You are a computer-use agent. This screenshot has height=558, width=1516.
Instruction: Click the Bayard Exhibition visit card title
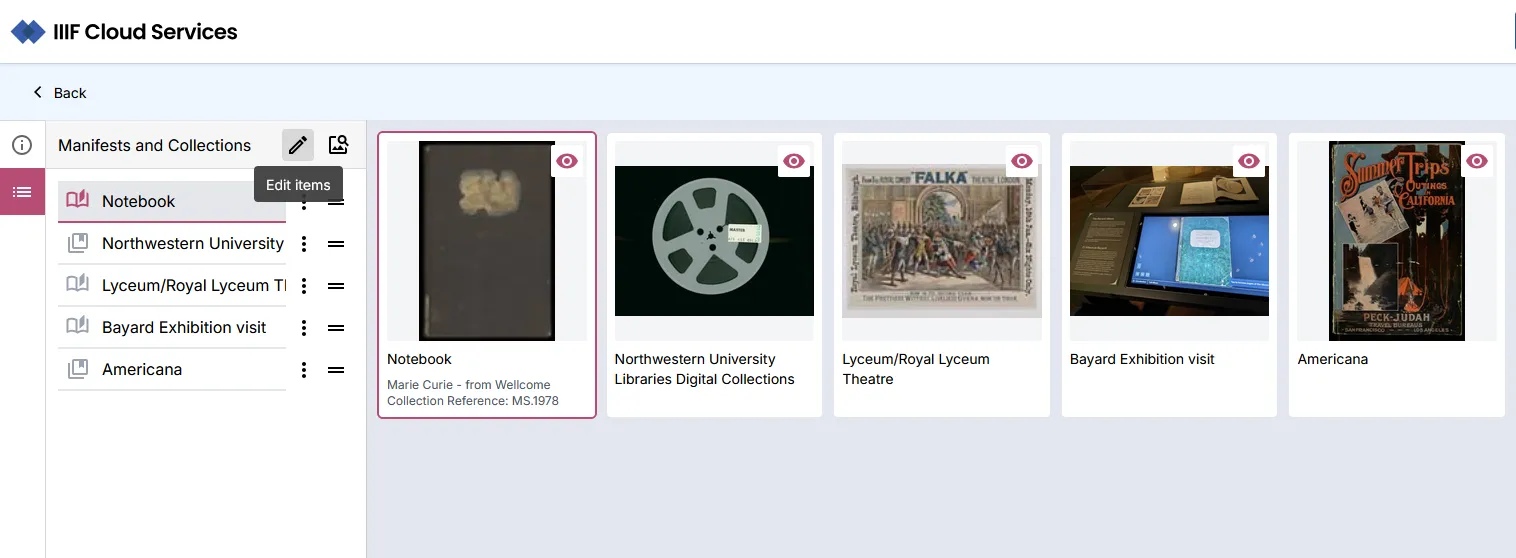(1142, 359)
